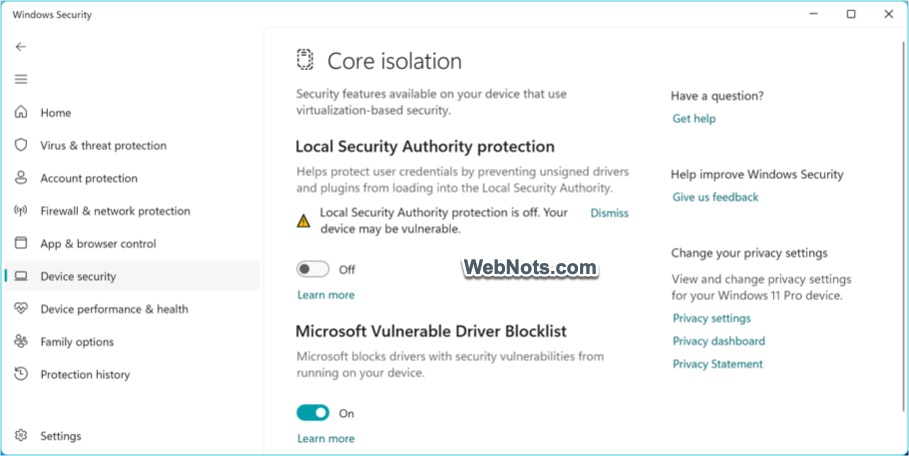Click the Family options people icon
This screenshot has width=909, height=456.
21,342
